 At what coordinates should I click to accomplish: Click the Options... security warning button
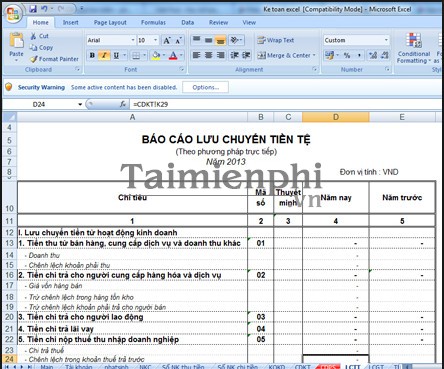[205, 87]
